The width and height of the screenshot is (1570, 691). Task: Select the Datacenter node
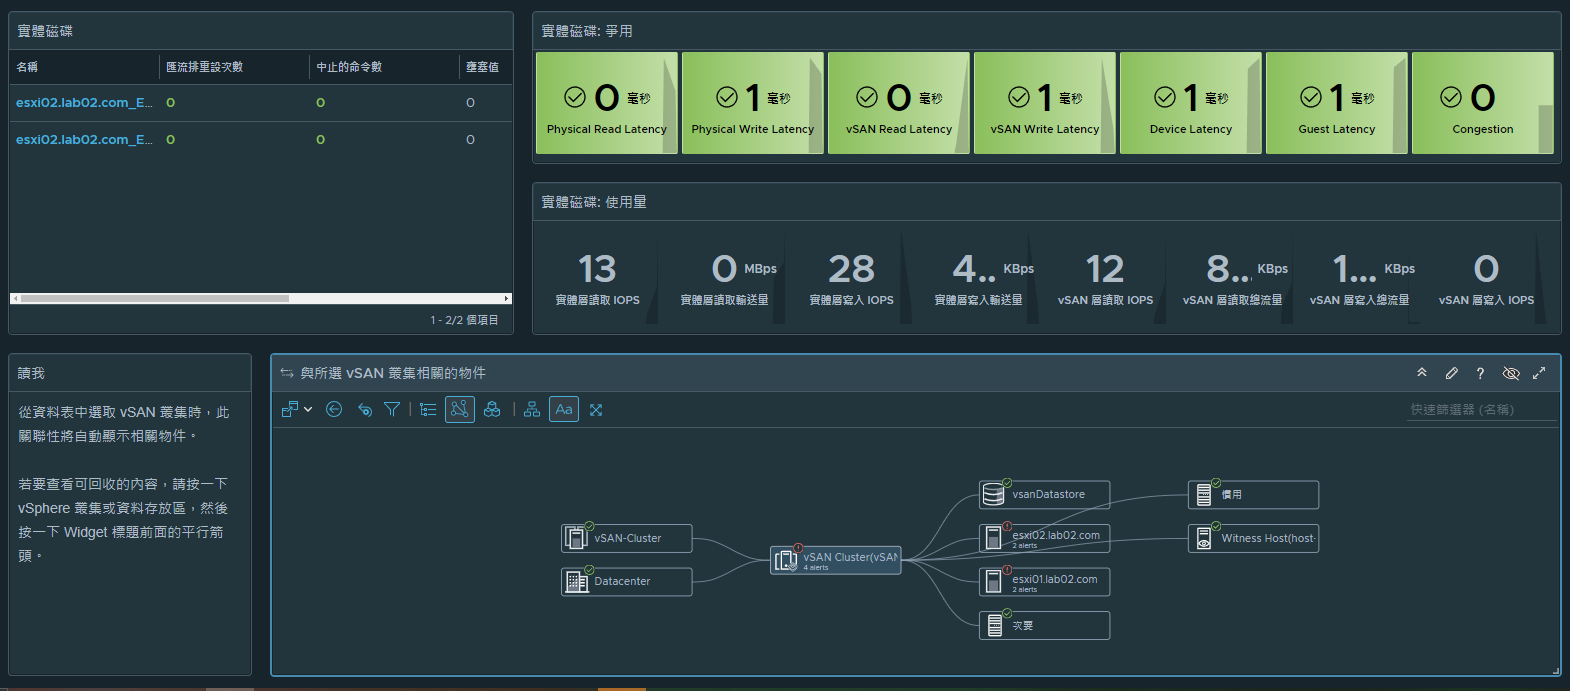[x=627, y=581]
